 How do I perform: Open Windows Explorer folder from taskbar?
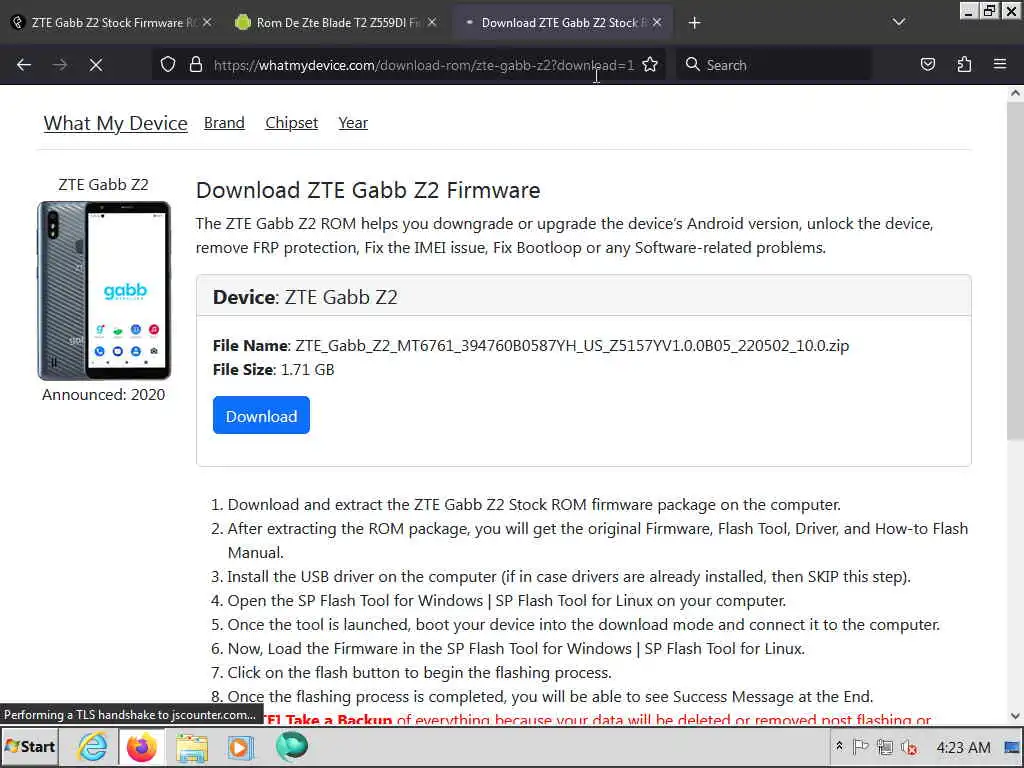[x=191, y=746]
